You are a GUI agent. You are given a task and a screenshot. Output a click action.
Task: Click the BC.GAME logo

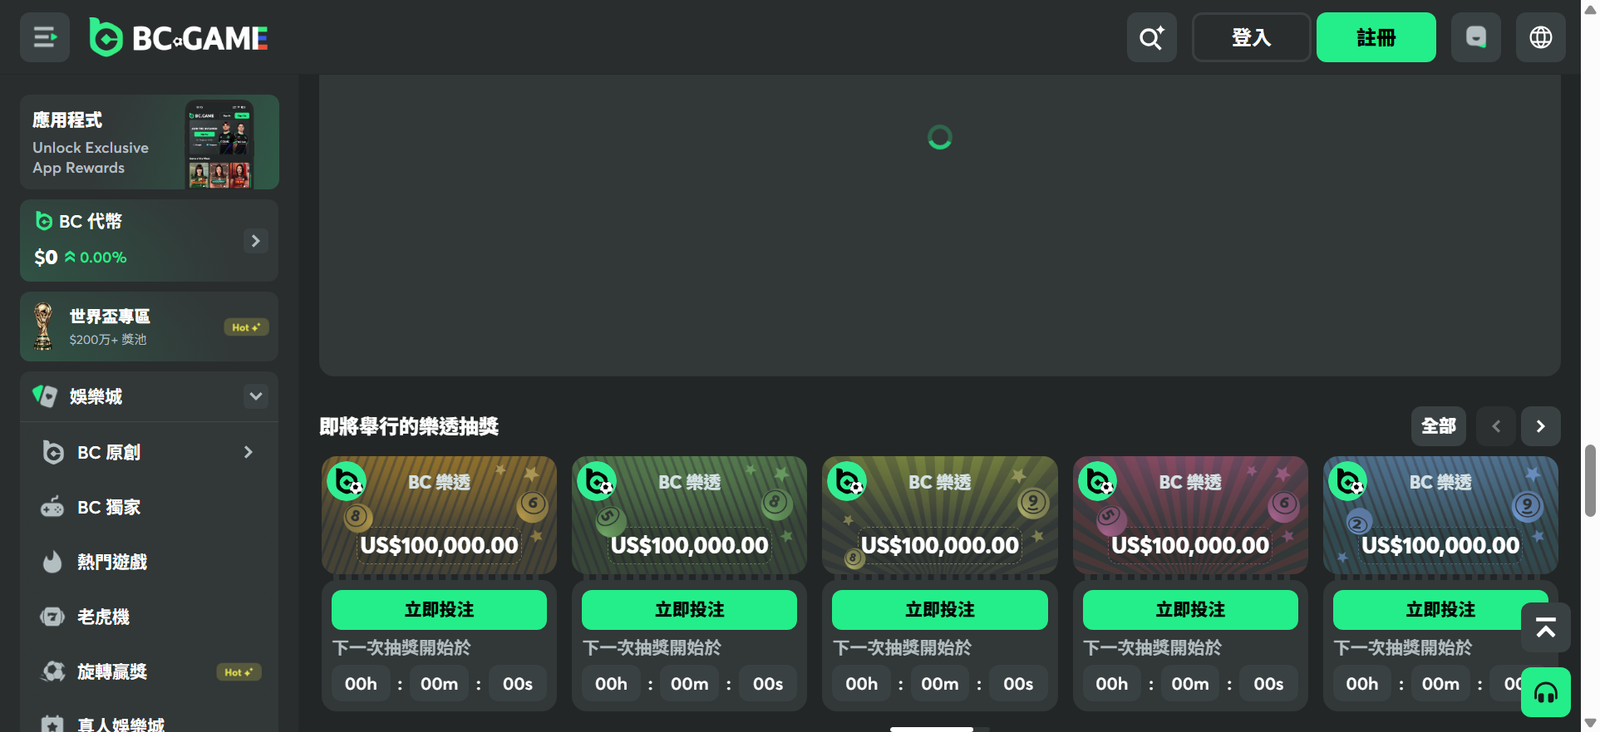tap(178, 38)
